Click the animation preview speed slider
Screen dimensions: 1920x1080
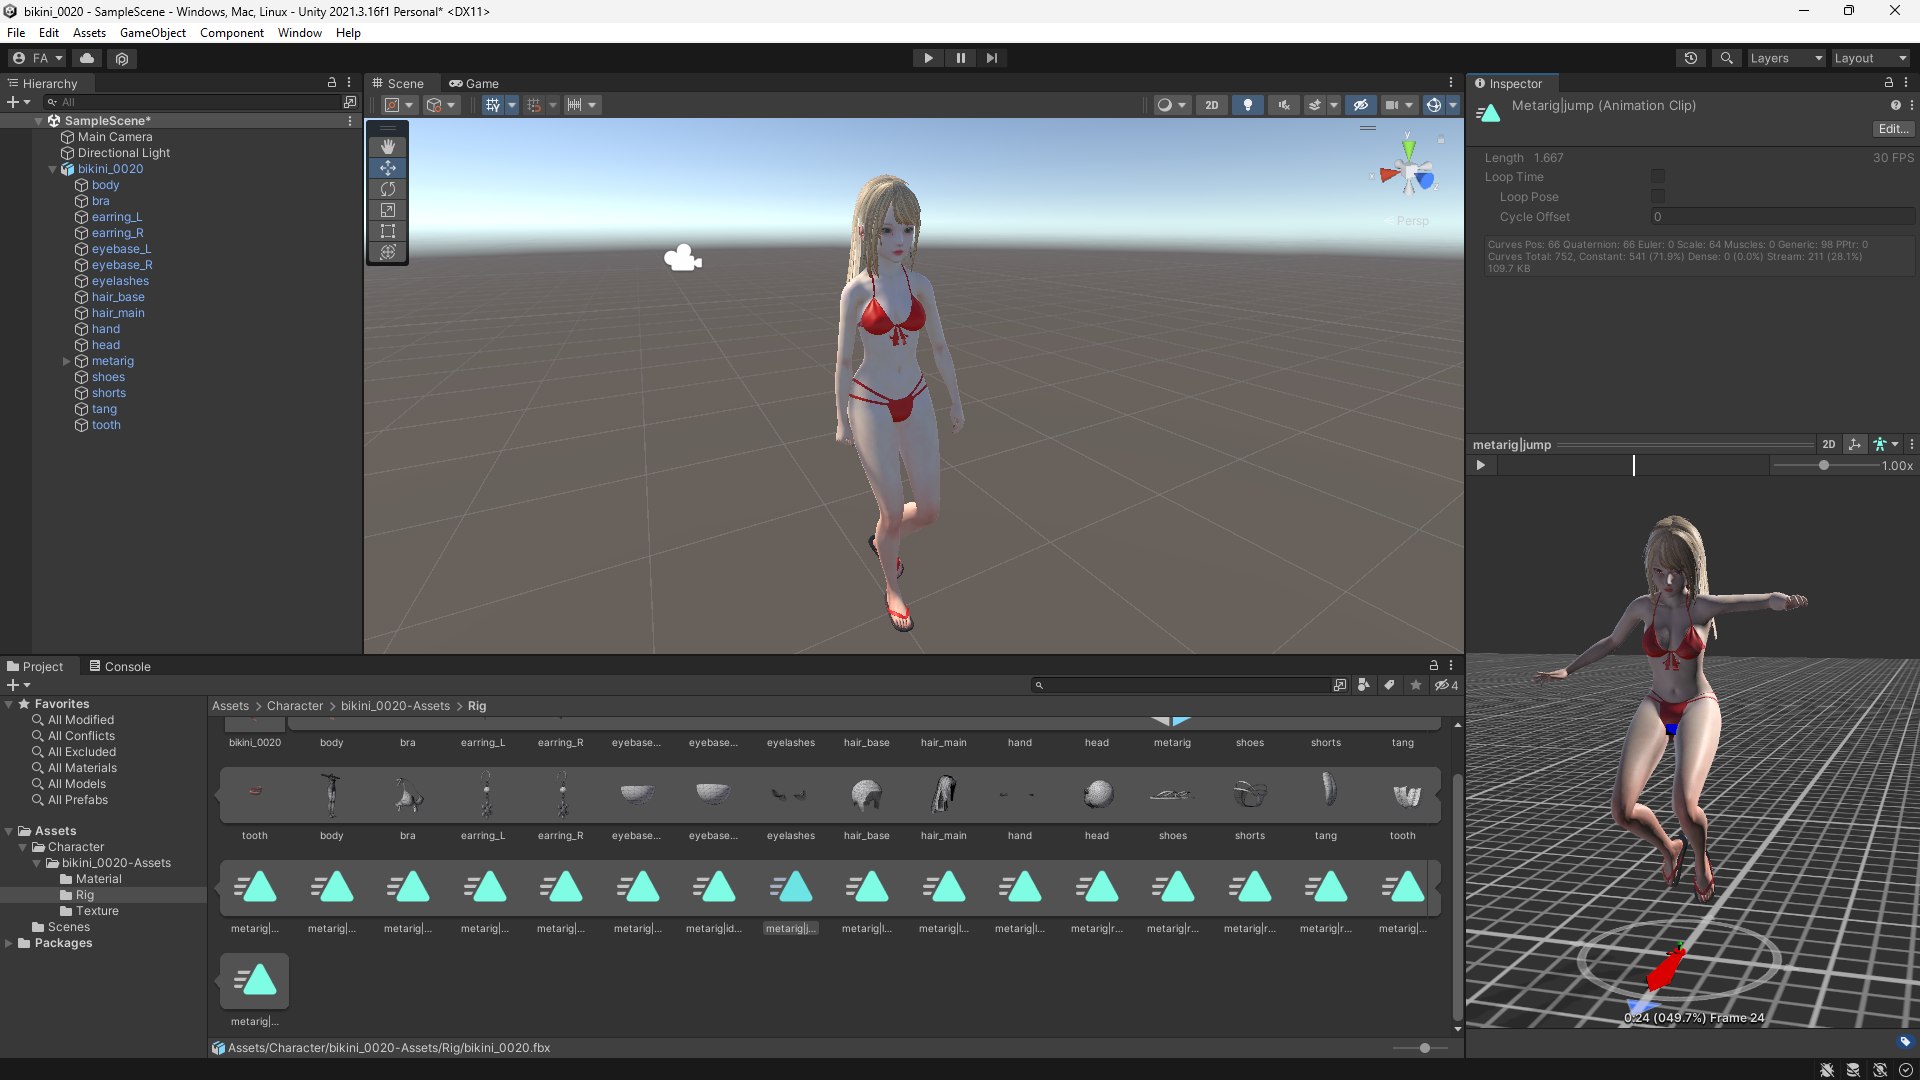point(1824,466)
